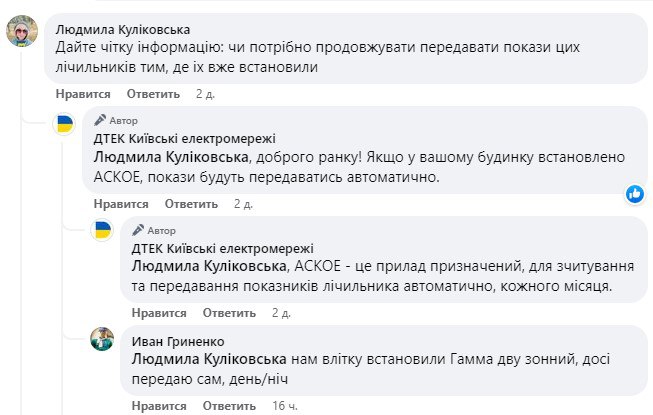Reply to second ДТЕК comment
653x415 pixels.
pos(229,313)
